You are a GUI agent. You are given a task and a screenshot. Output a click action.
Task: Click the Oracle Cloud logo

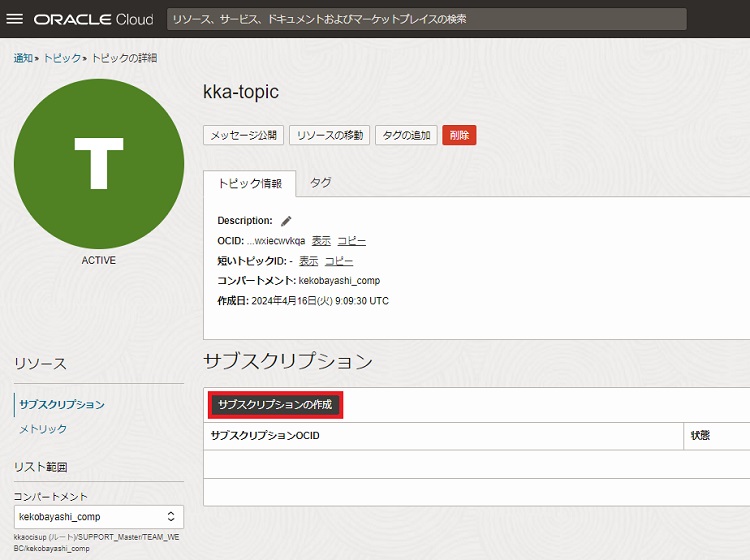(94, 19)
